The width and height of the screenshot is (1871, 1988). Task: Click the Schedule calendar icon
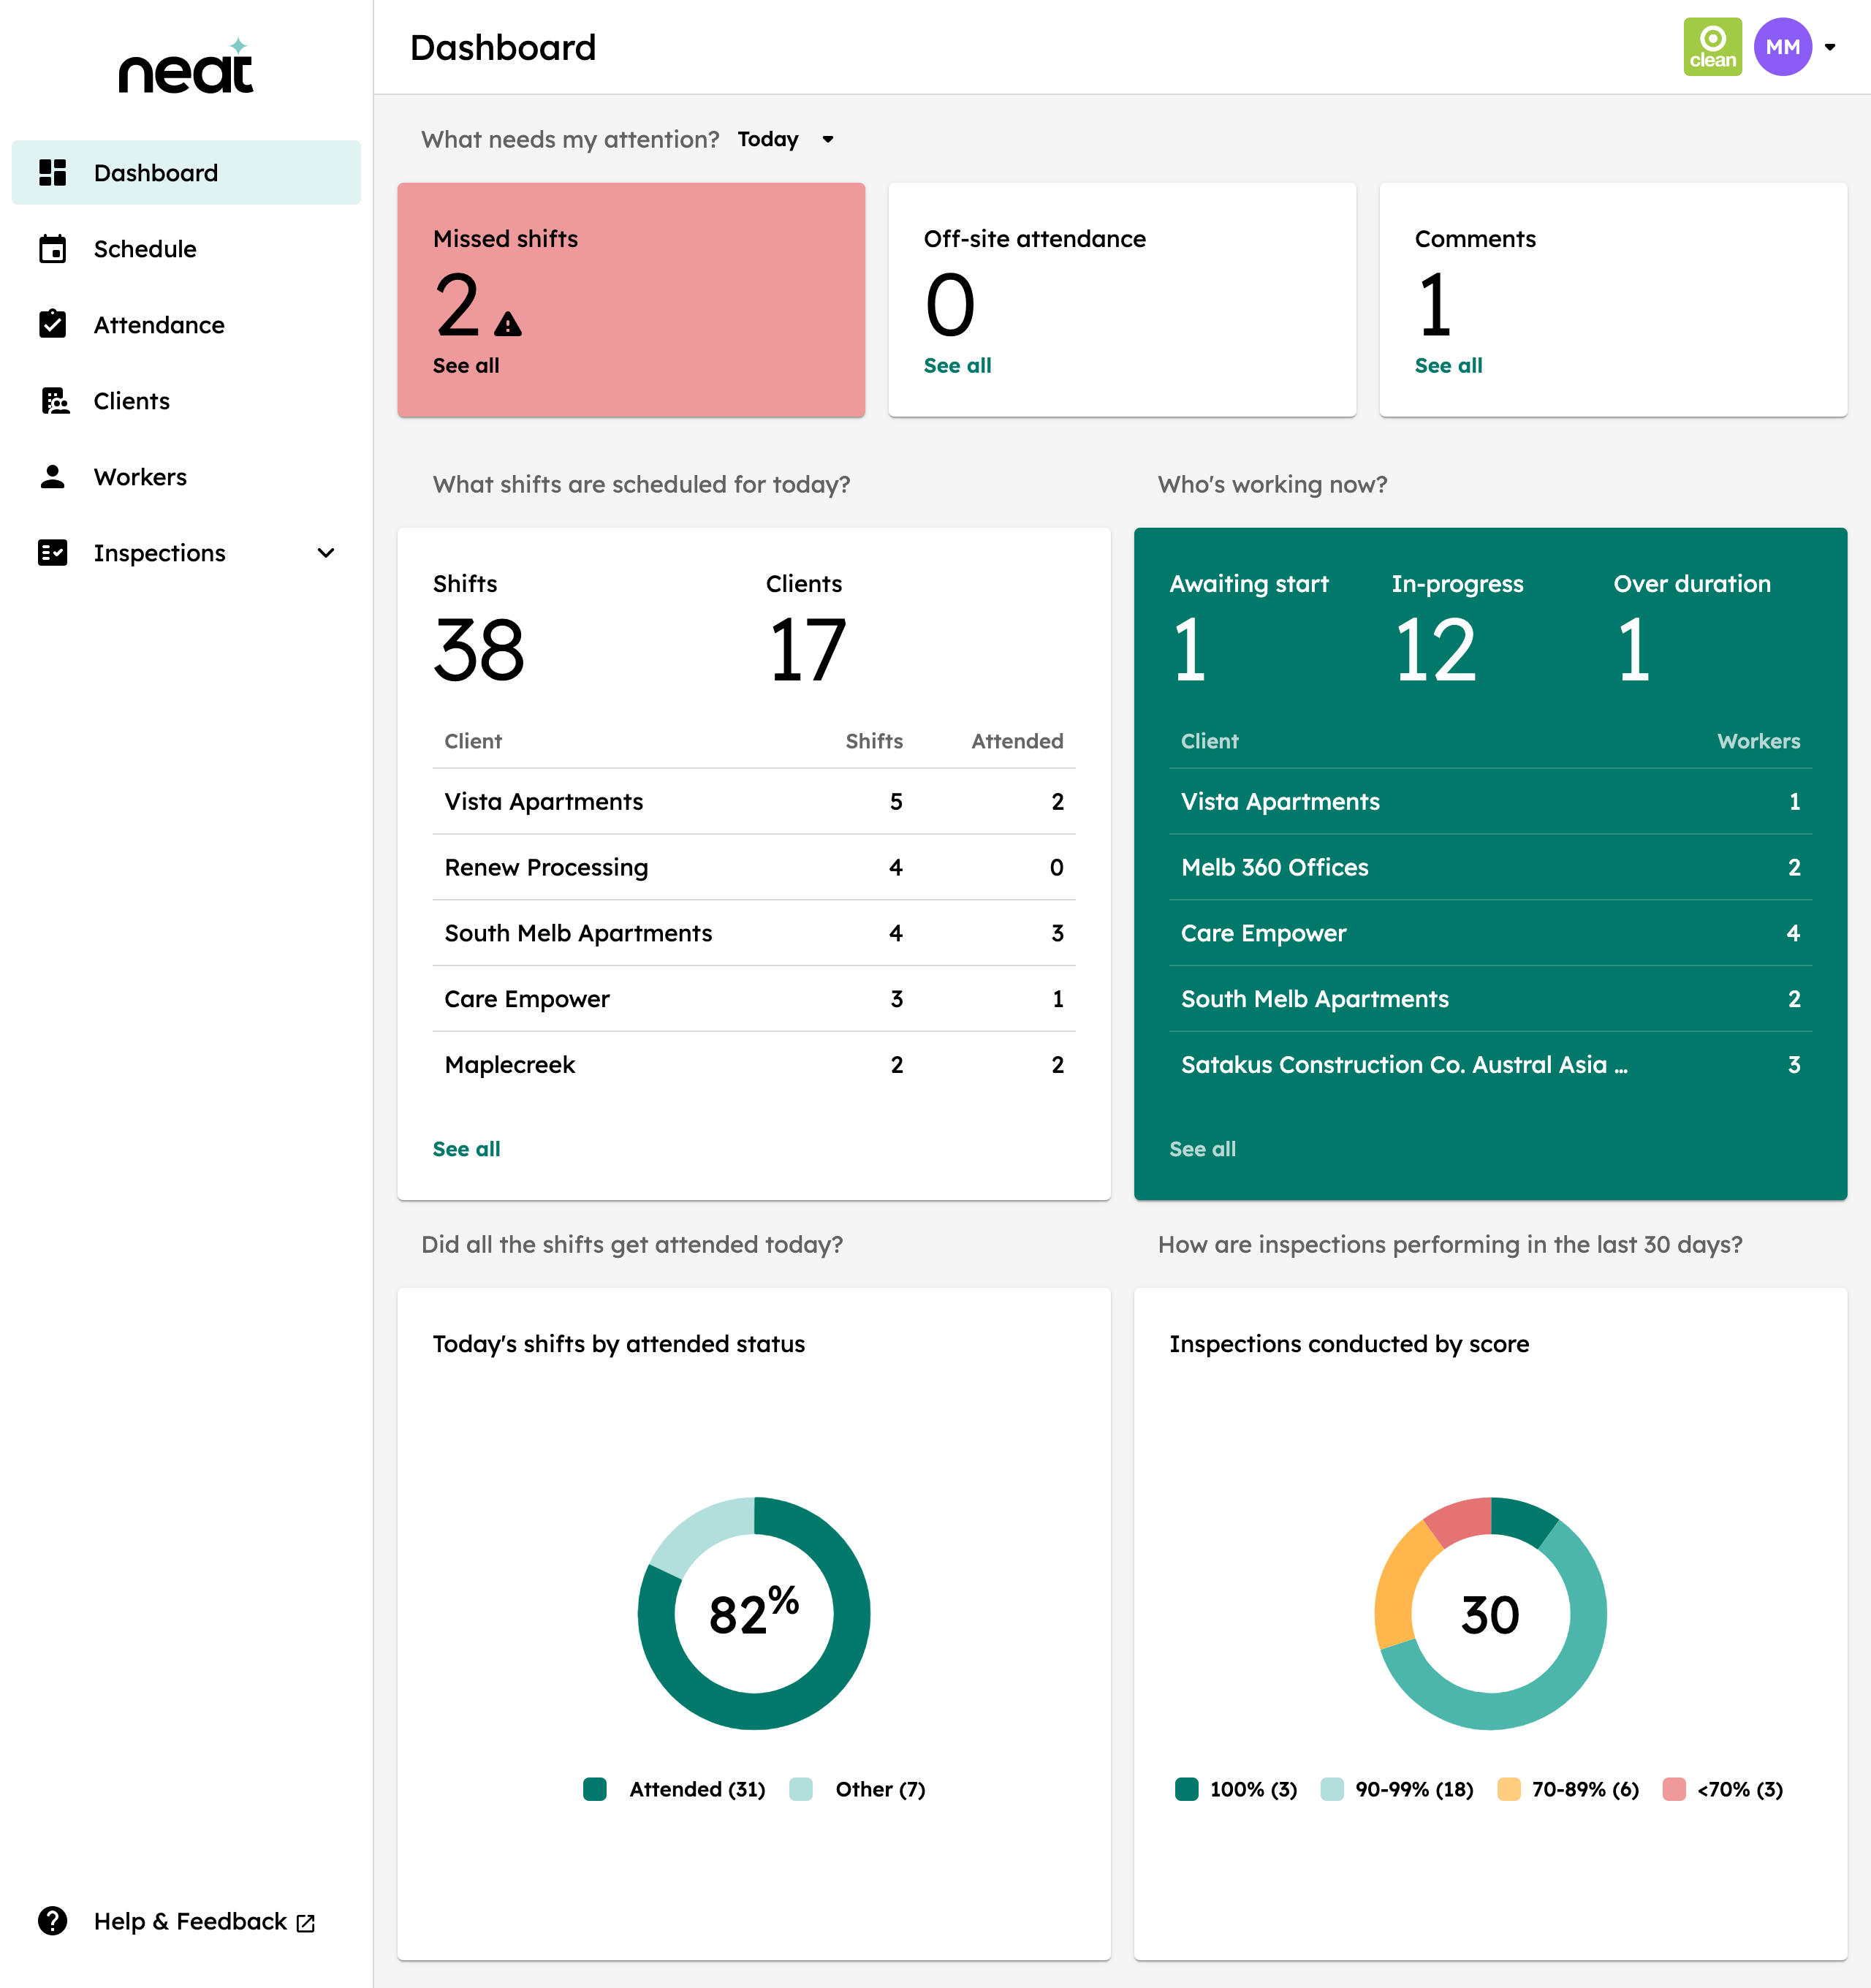click(52, 249)
